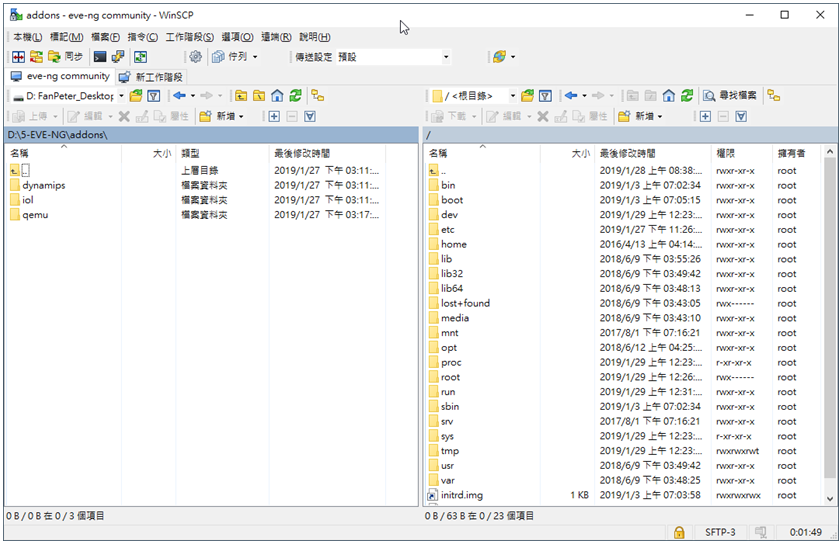
Task: Click the 同步 synchronize button
Action: (66, 57)
